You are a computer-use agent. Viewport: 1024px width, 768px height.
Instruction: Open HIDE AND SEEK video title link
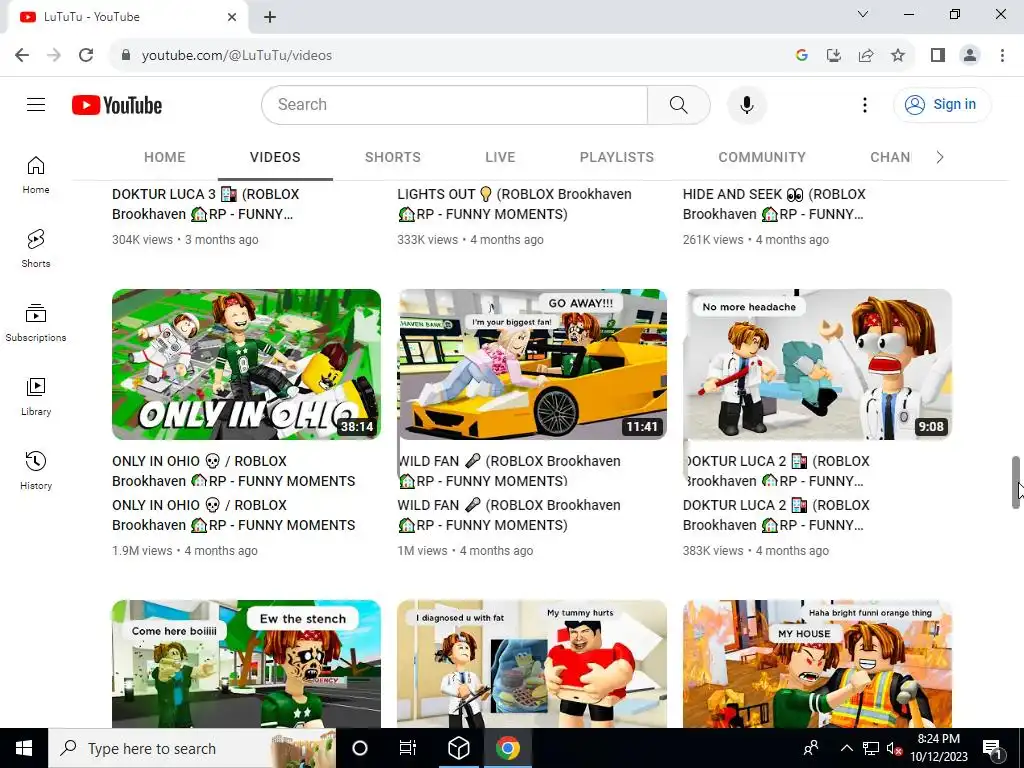click(x=775, y=204)
